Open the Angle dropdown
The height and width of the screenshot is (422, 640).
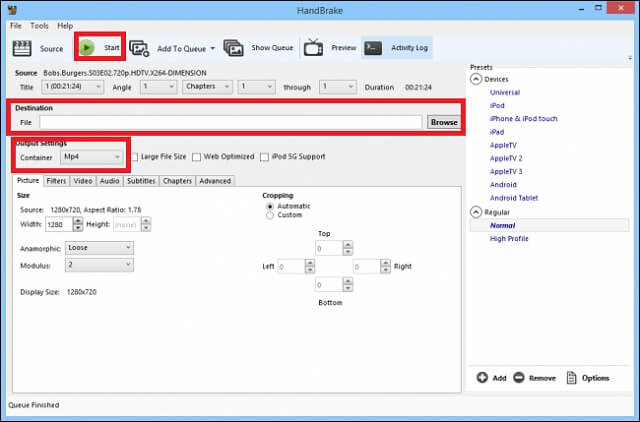point(158,87)
